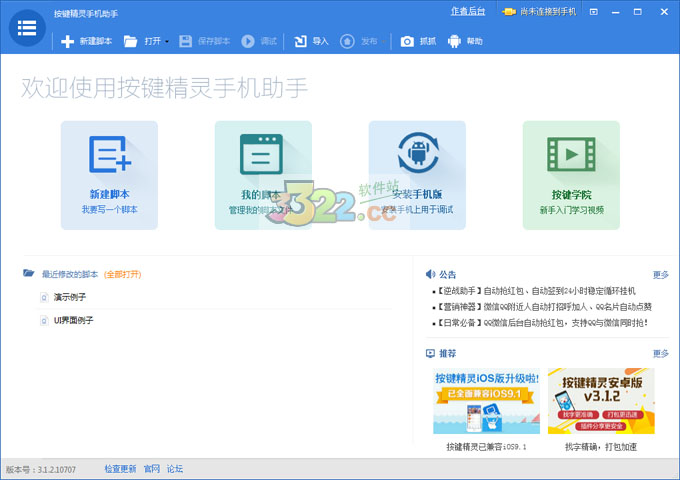Open the UI界面例子 recent script
680x480 pixels.
(x=74, y=321)
